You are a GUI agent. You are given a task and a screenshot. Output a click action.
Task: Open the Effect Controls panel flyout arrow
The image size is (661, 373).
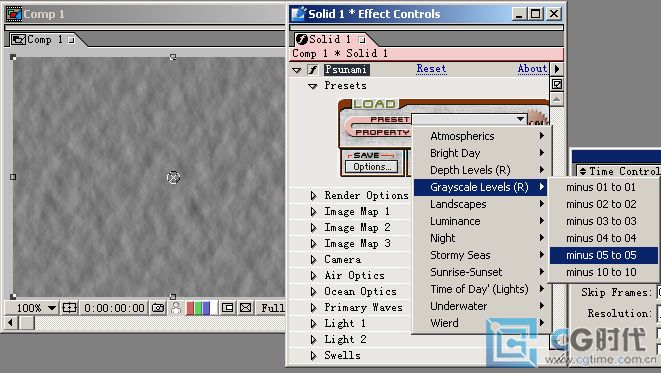coord(557,69)
